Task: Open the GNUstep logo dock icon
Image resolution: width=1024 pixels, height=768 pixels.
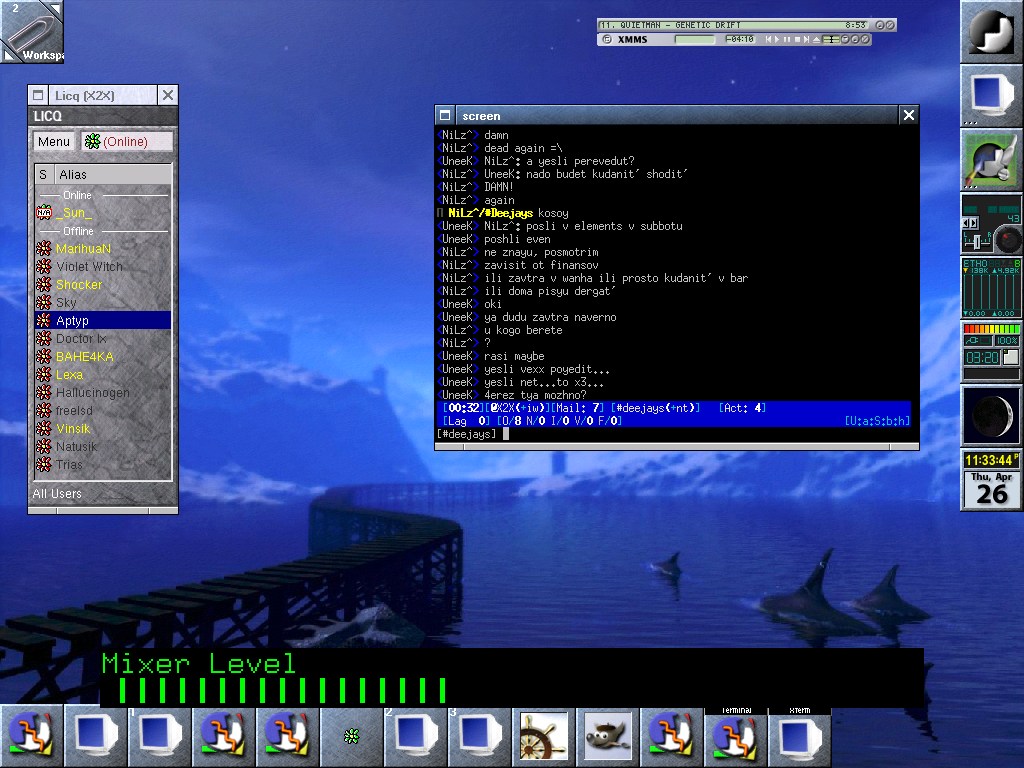Action: [991, 31]
